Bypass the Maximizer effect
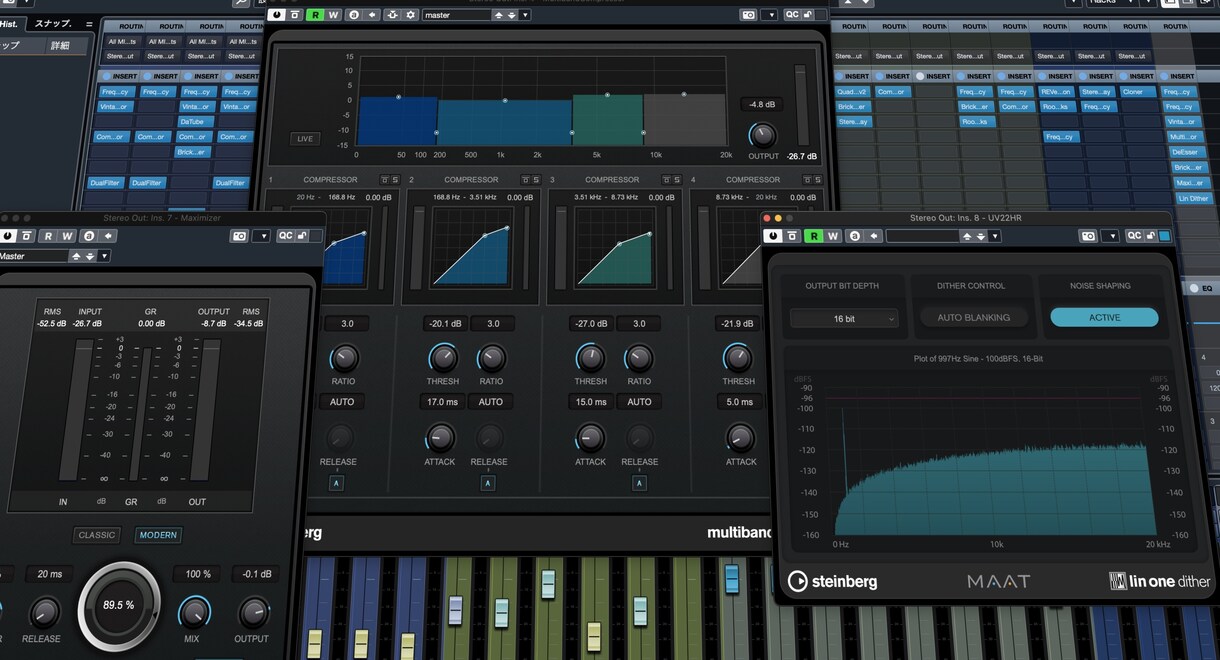The image size is (1220, 660). 27,236
